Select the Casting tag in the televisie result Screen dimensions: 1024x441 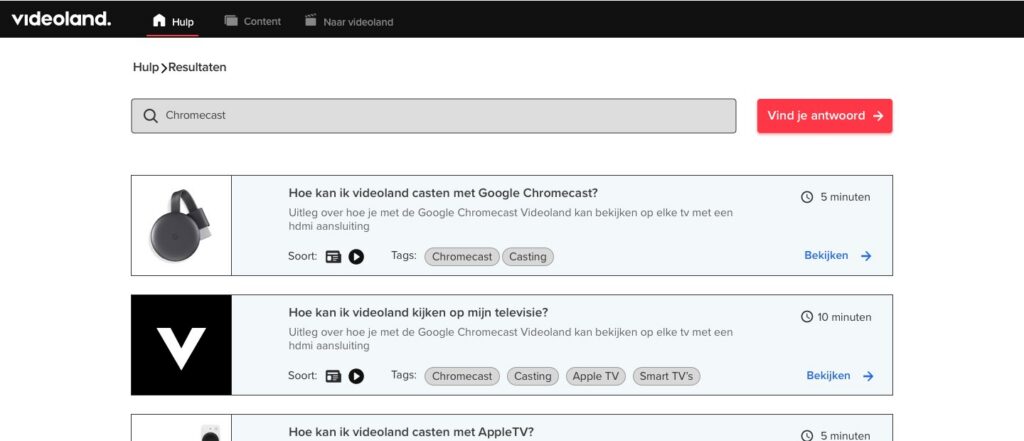tap(533, 376)
